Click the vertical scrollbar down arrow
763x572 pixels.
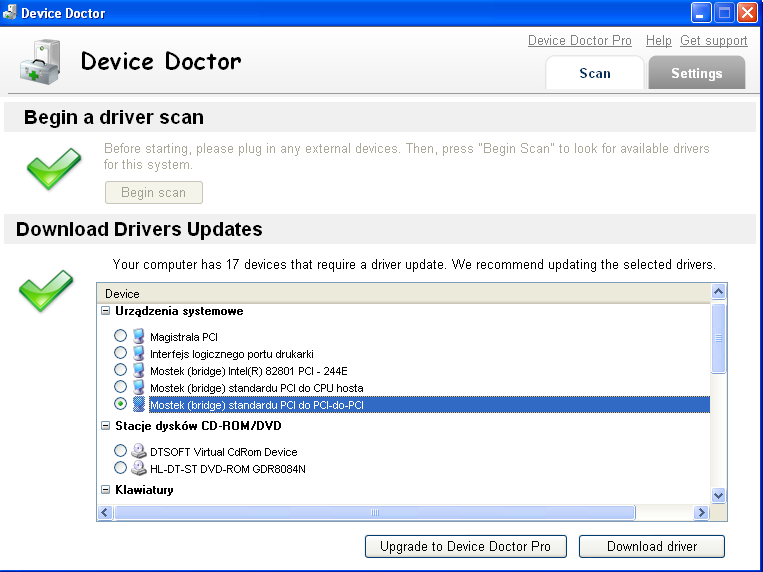718,496
